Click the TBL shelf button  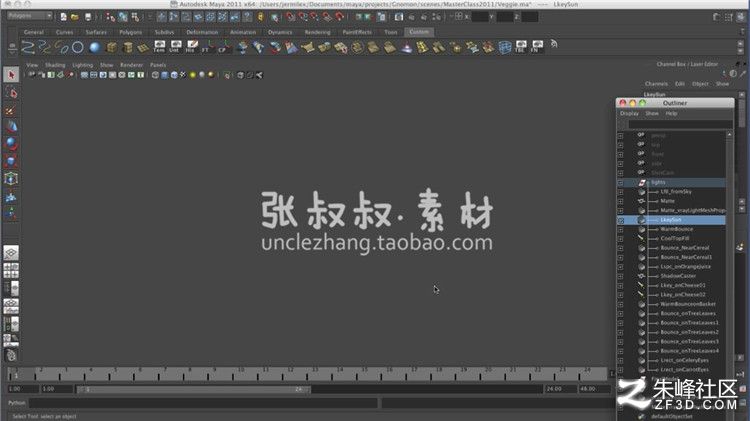pyautogui.click(x=521, y=46)
